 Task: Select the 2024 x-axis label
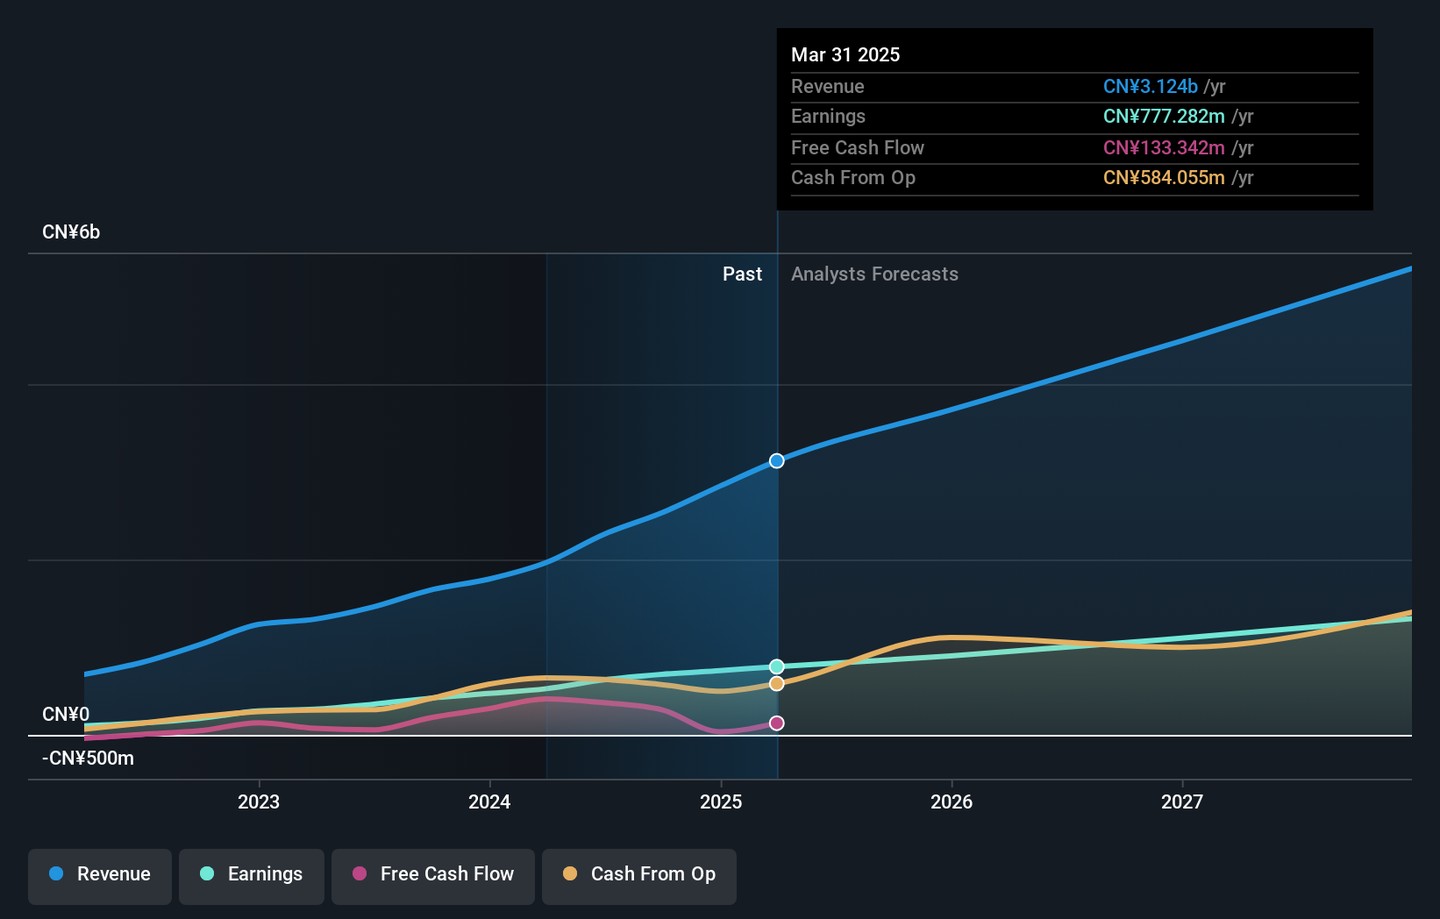point(490,802)
